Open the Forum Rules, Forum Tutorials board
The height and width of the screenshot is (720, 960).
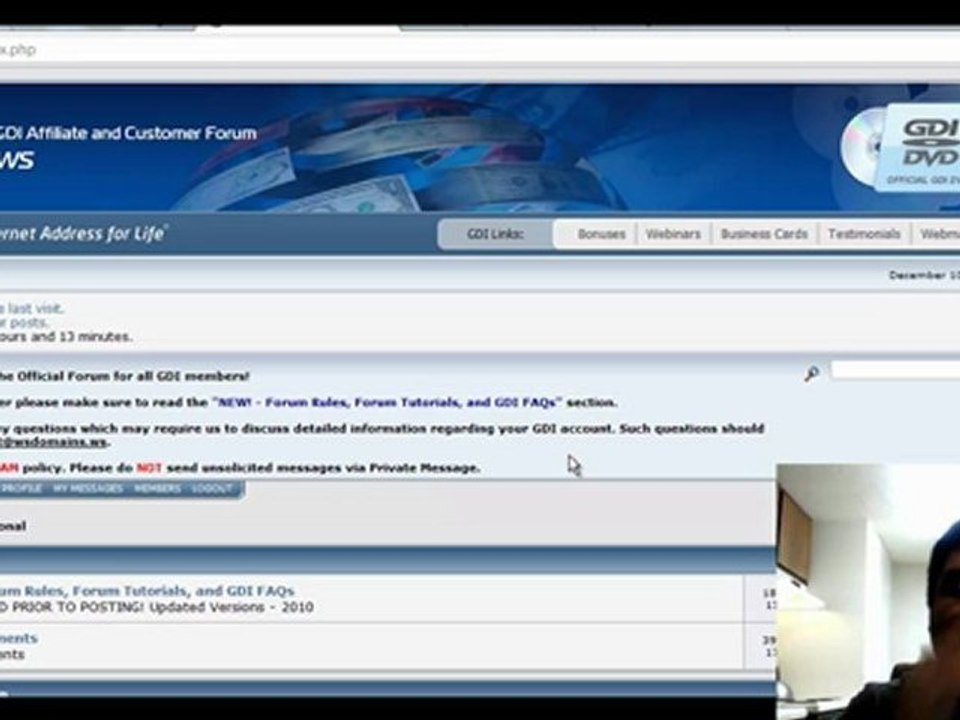pyautogui.click(x=147, y=591)
